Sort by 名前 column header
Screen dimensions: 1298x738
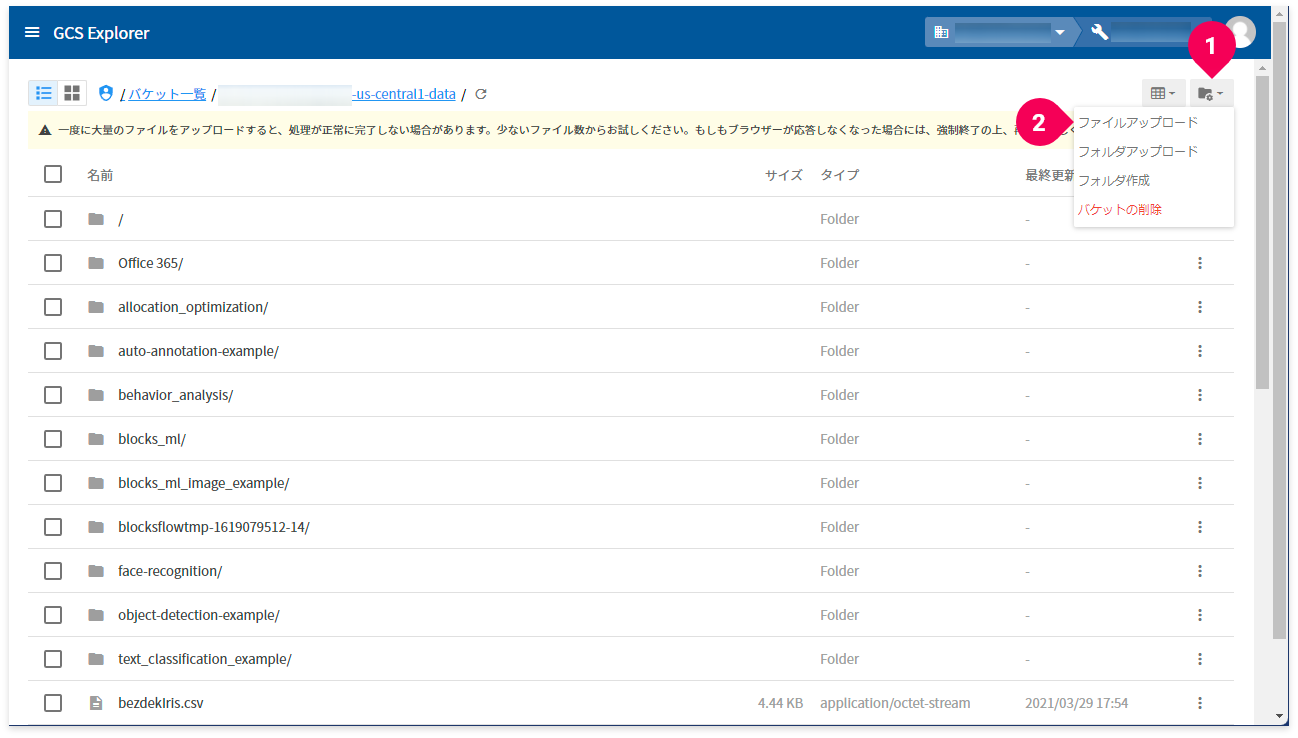click(100, 175)
